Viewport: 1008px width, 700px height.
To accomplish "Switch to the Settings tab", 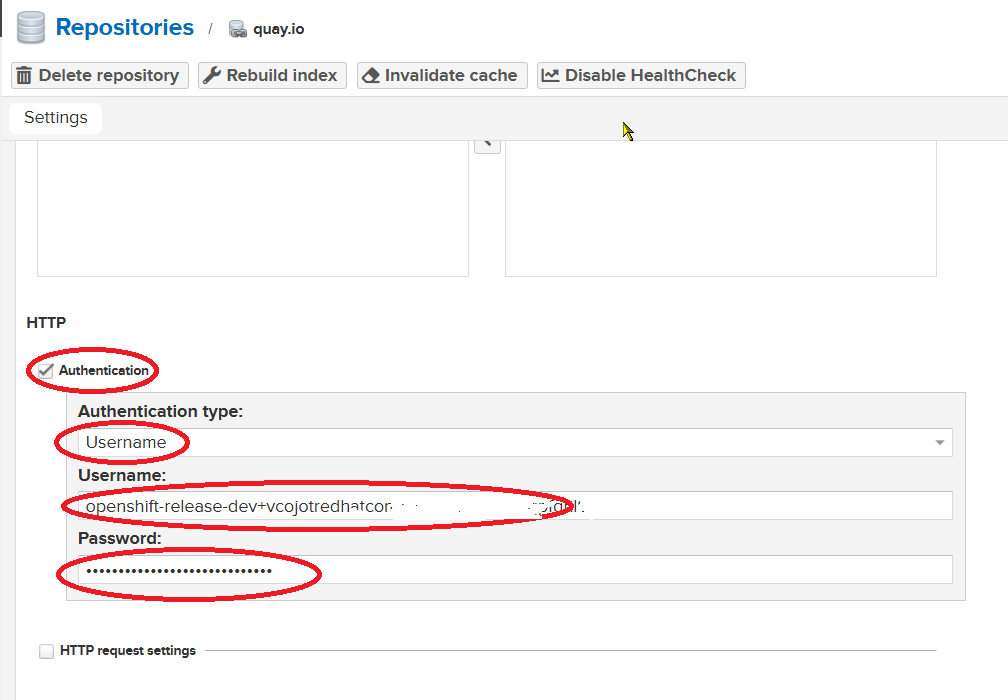I will coord(56,118).
